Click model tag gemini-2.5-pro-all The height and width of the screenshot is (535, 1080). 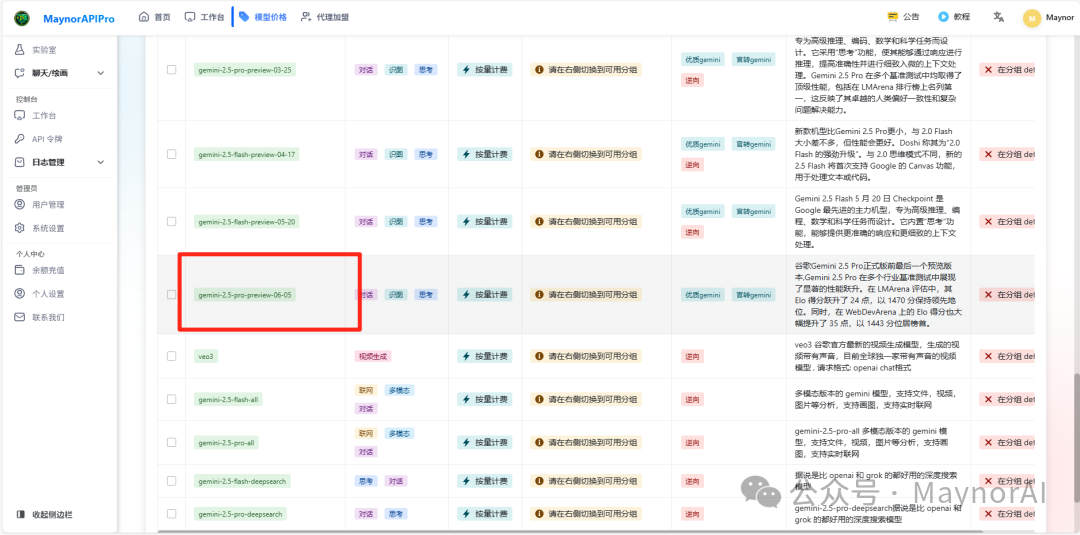pyautogui.click(x=227, y=443)
